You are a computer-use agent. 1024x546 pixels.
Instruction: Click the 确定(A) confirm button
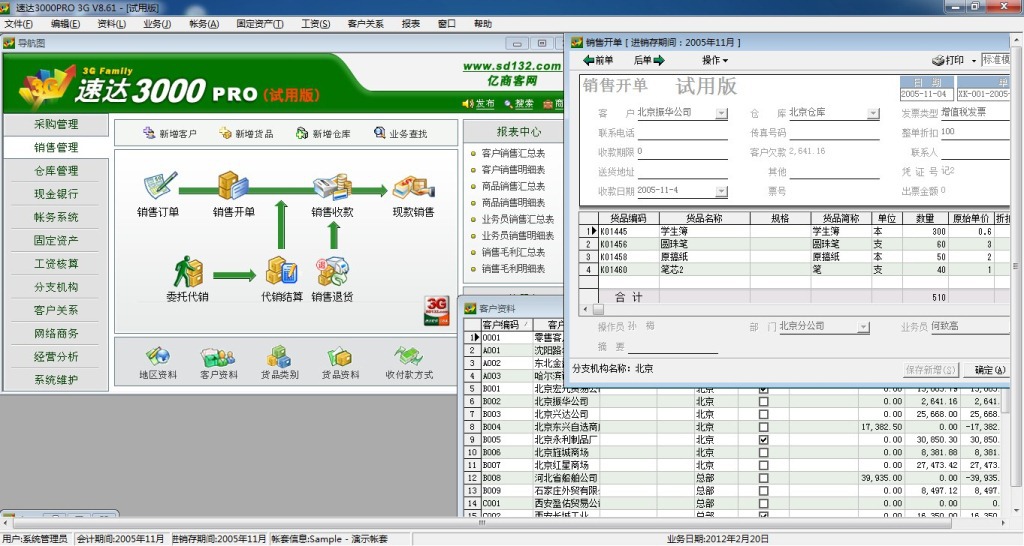[989, 370]
